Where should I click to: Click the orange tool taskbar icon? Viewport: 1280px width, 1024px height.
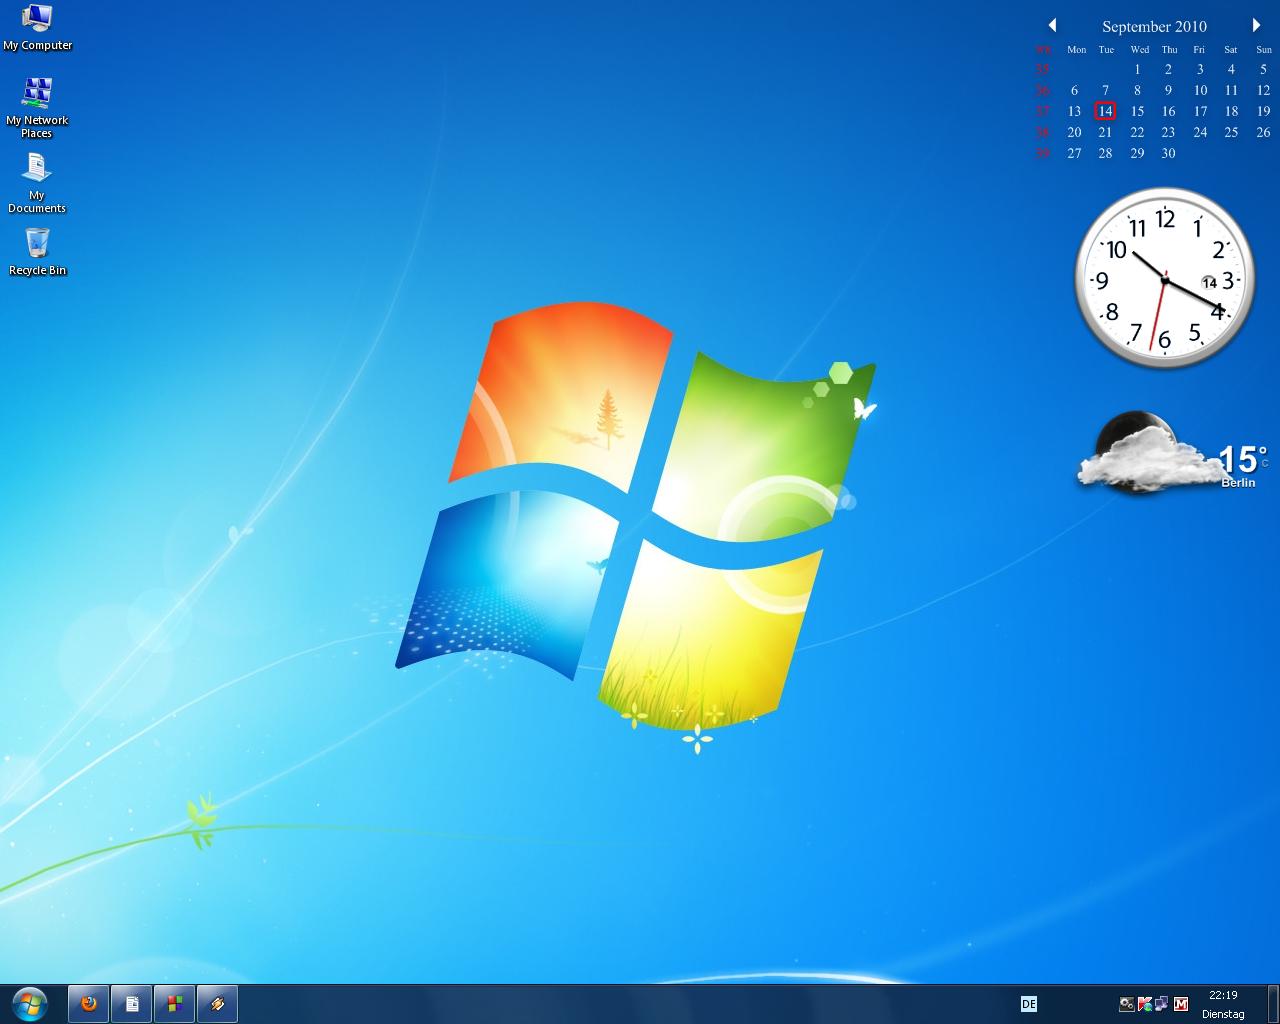click(x=218, y=1003)
